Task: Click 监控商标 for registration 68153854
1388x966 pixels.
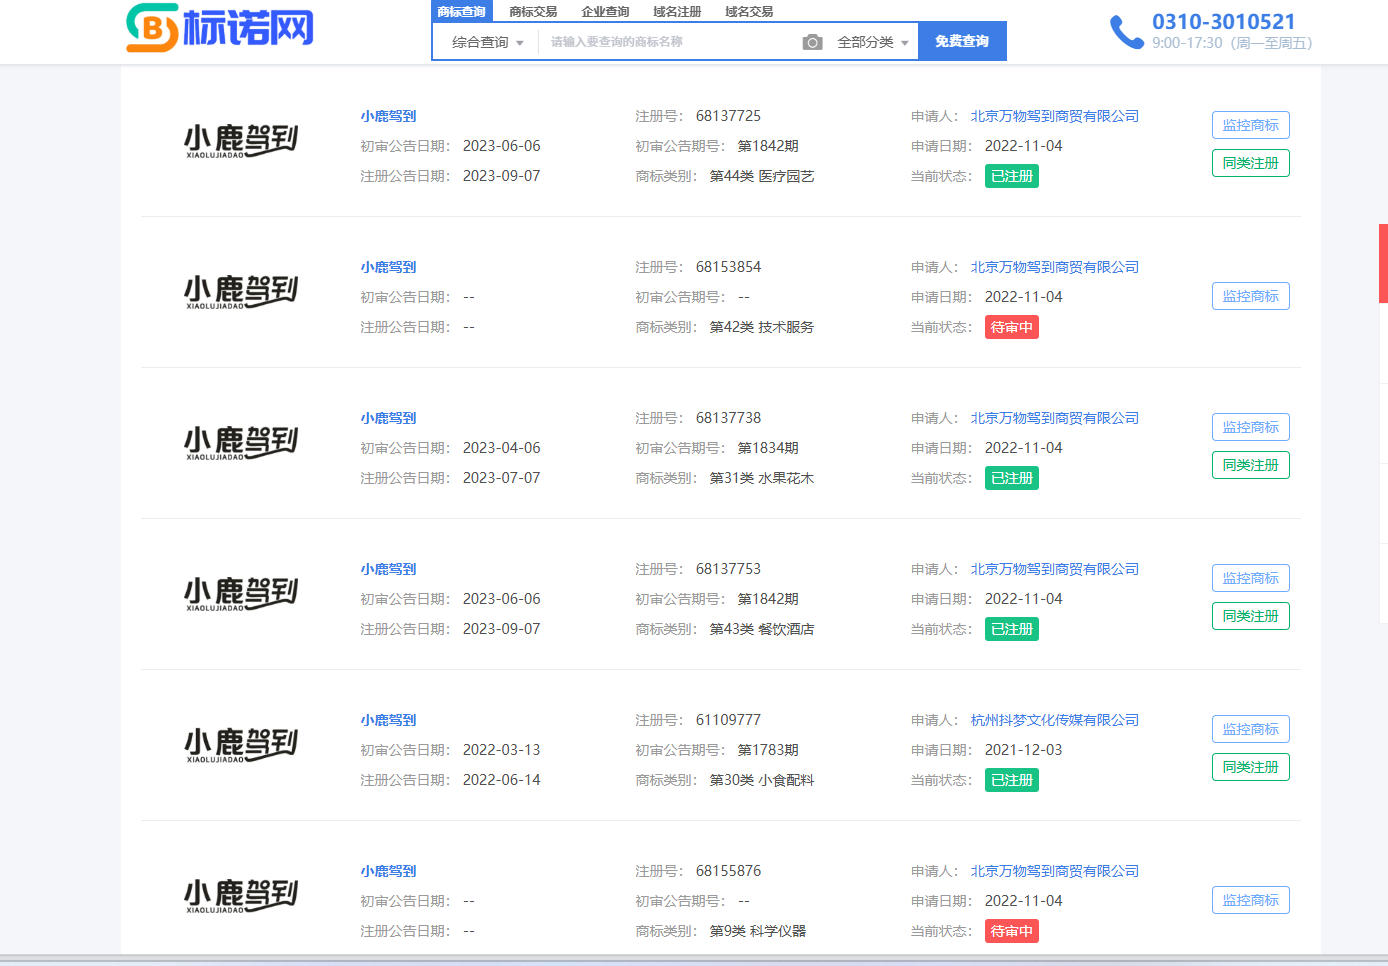Action: (1251, 296)
